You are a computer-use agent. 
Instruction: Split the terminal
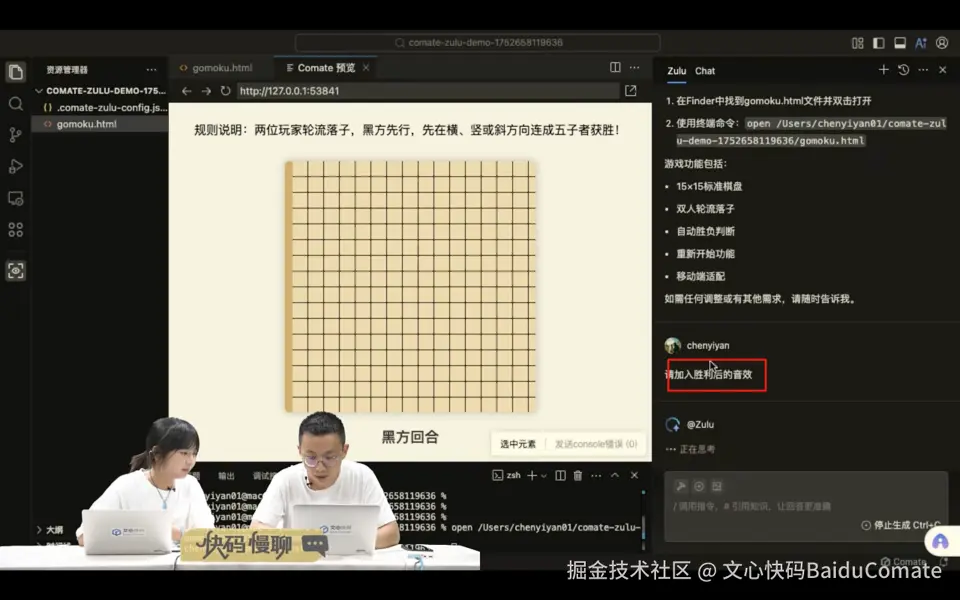(560, 476)
